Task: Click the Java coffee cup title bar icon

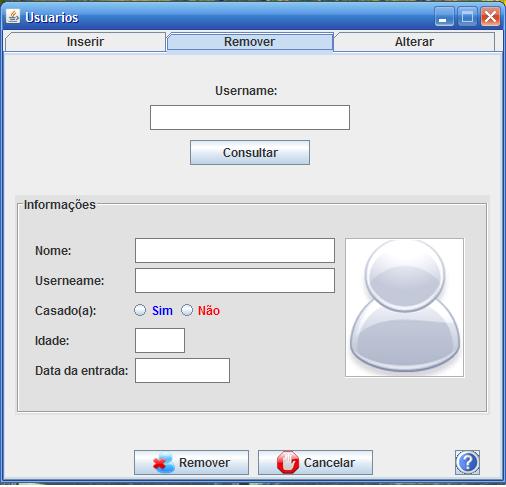Action: coord(13,16)
